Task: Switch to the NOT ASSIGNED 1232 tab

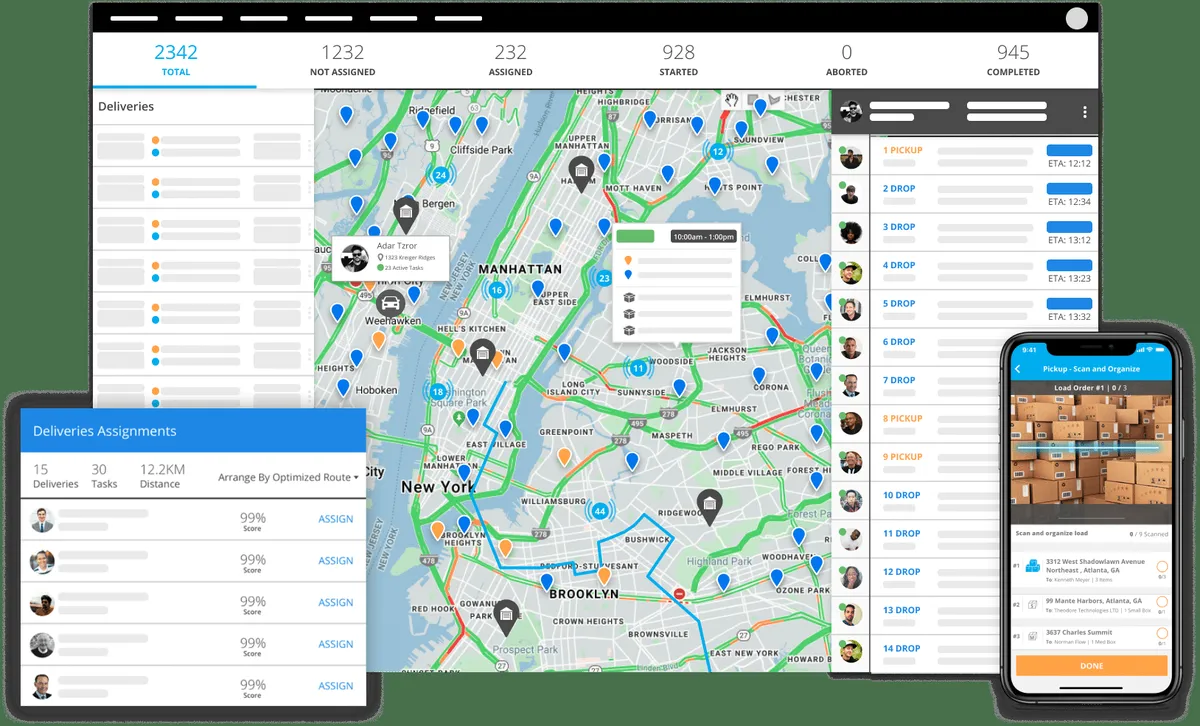Action: point(343,60)
